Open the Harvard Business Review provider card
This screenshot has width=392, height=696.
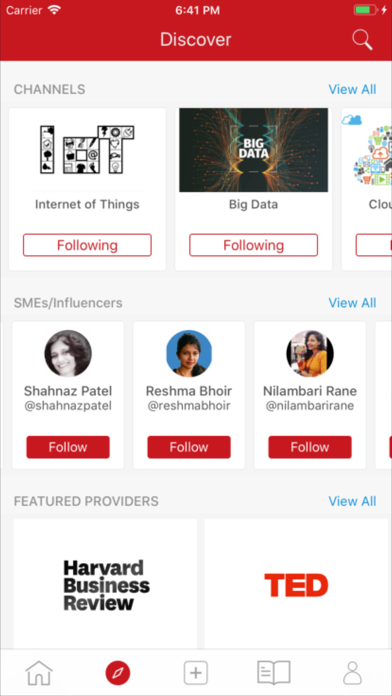click(x=105, y=584)
